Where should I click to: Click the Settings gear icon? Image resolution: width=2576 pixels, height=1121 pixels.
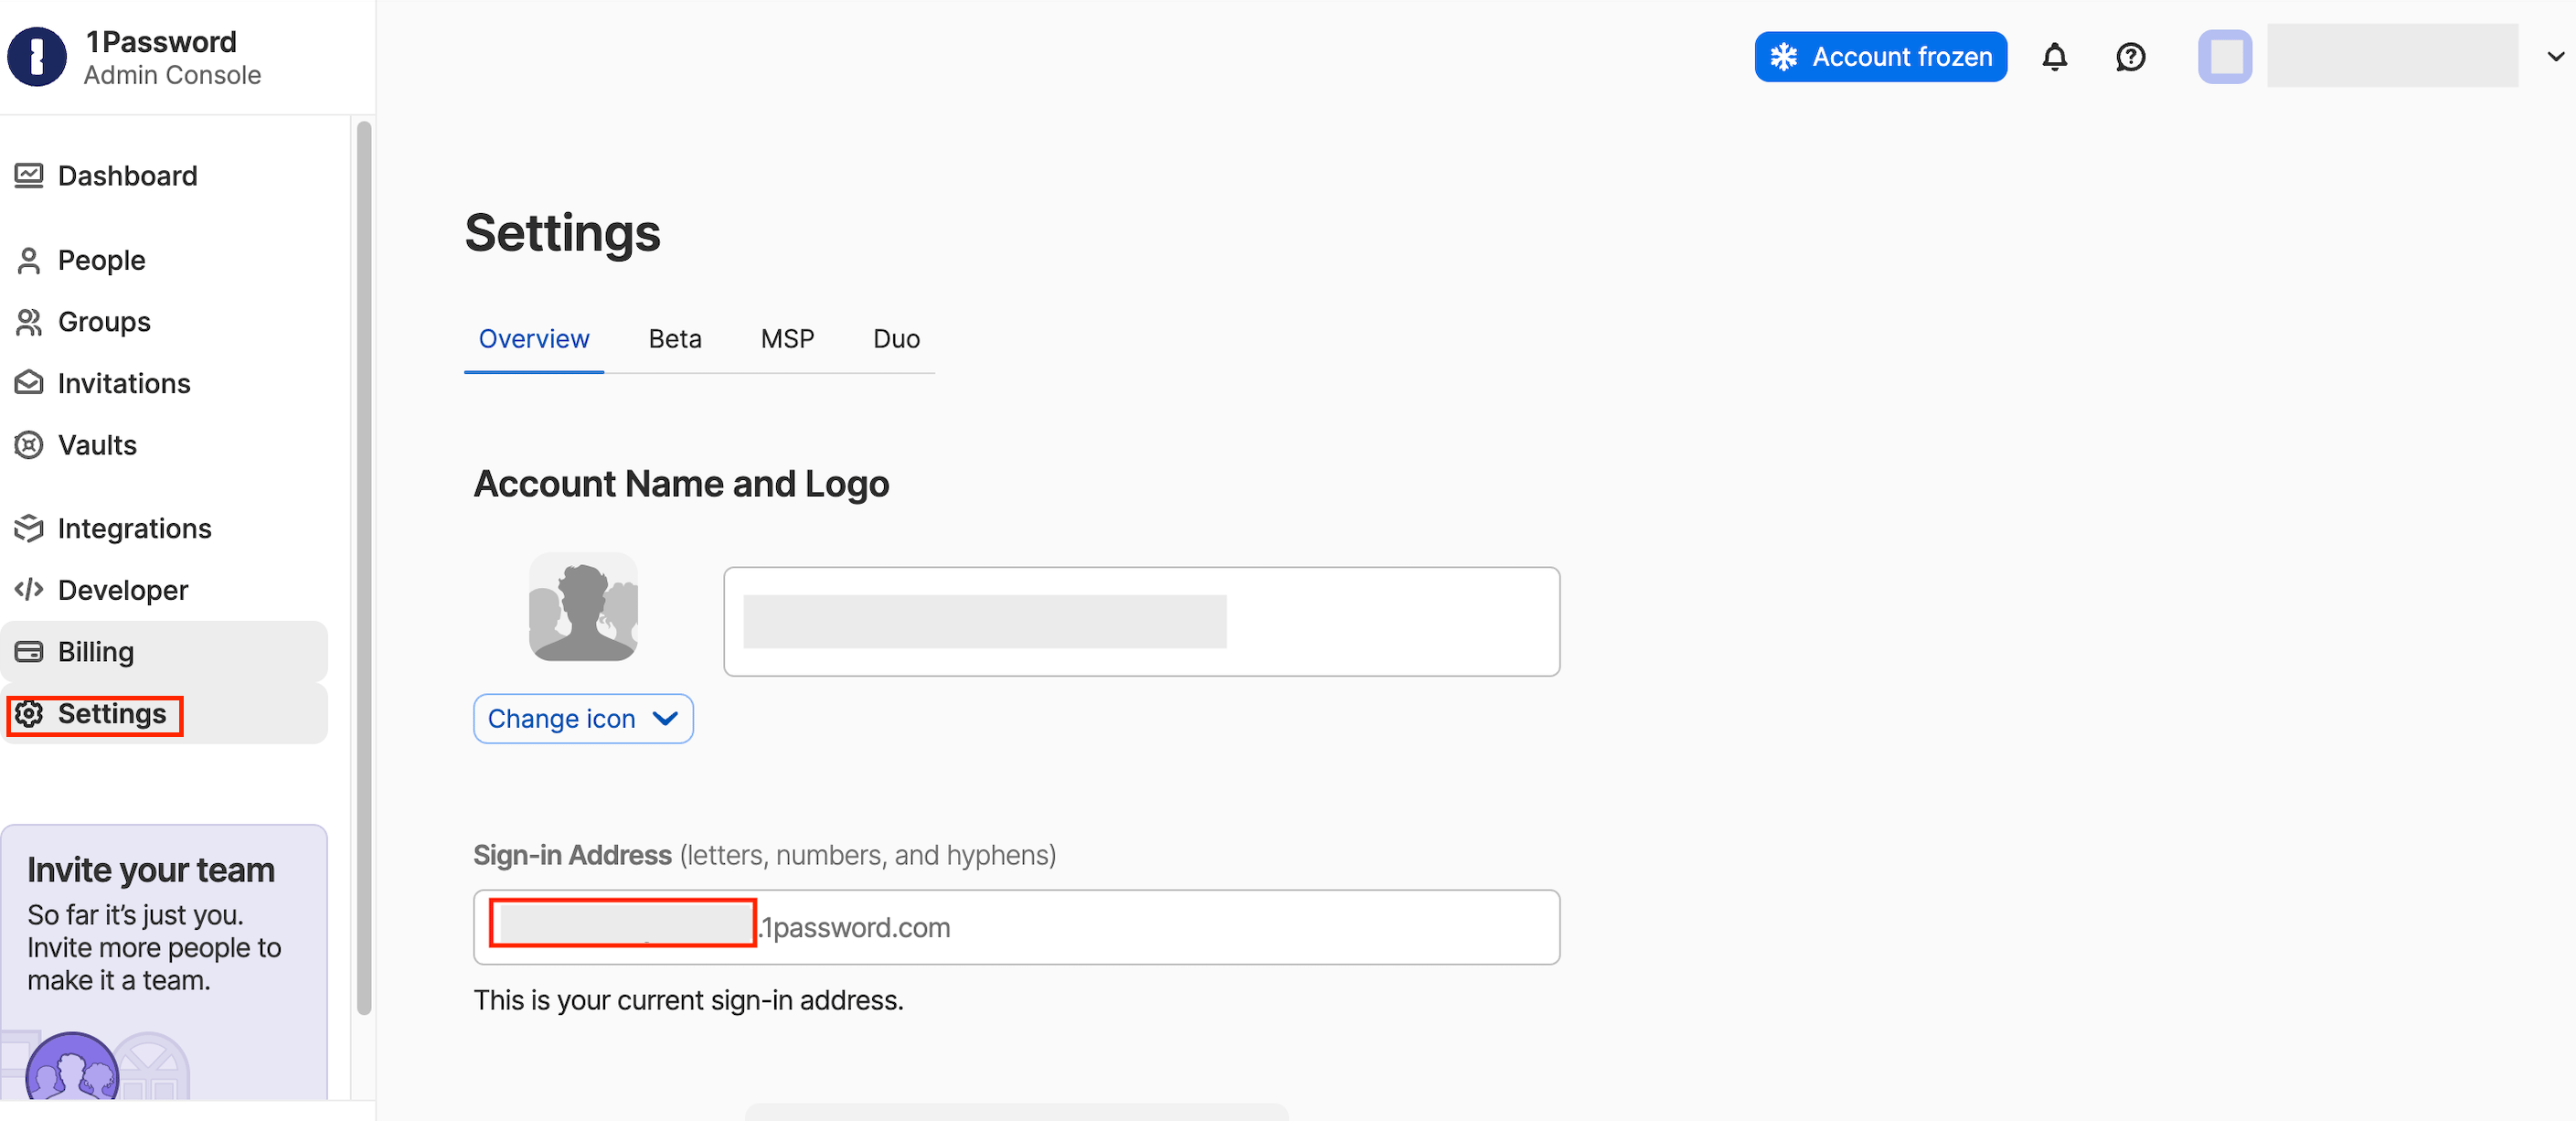[x=29, y=714]
